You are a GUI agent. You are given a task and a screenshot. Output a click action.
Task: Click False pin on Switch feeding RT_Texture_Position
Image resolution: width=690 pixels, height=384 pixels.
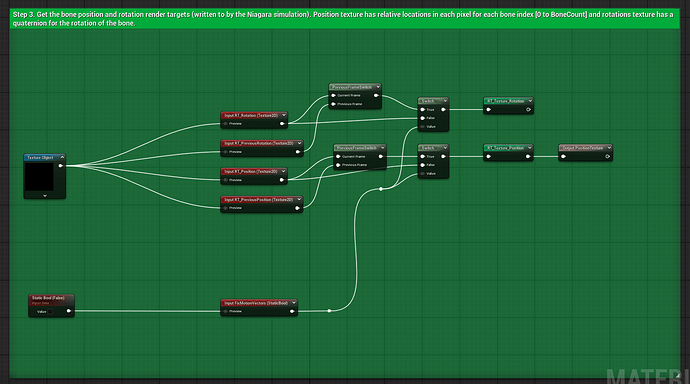[423, 165]
